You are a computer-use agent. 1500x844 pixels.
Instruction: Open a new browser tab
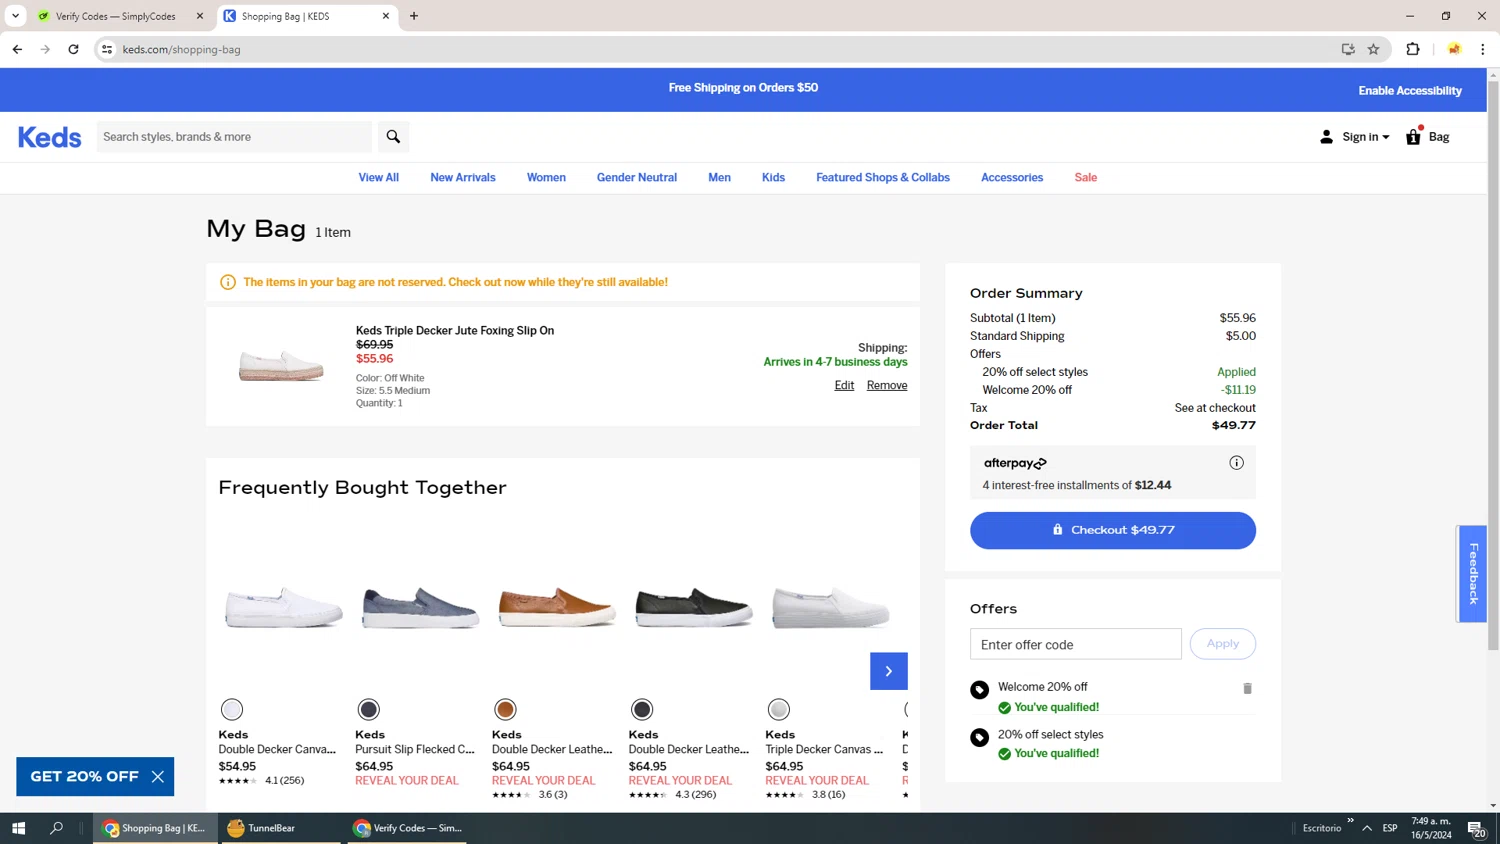point(414,16)
